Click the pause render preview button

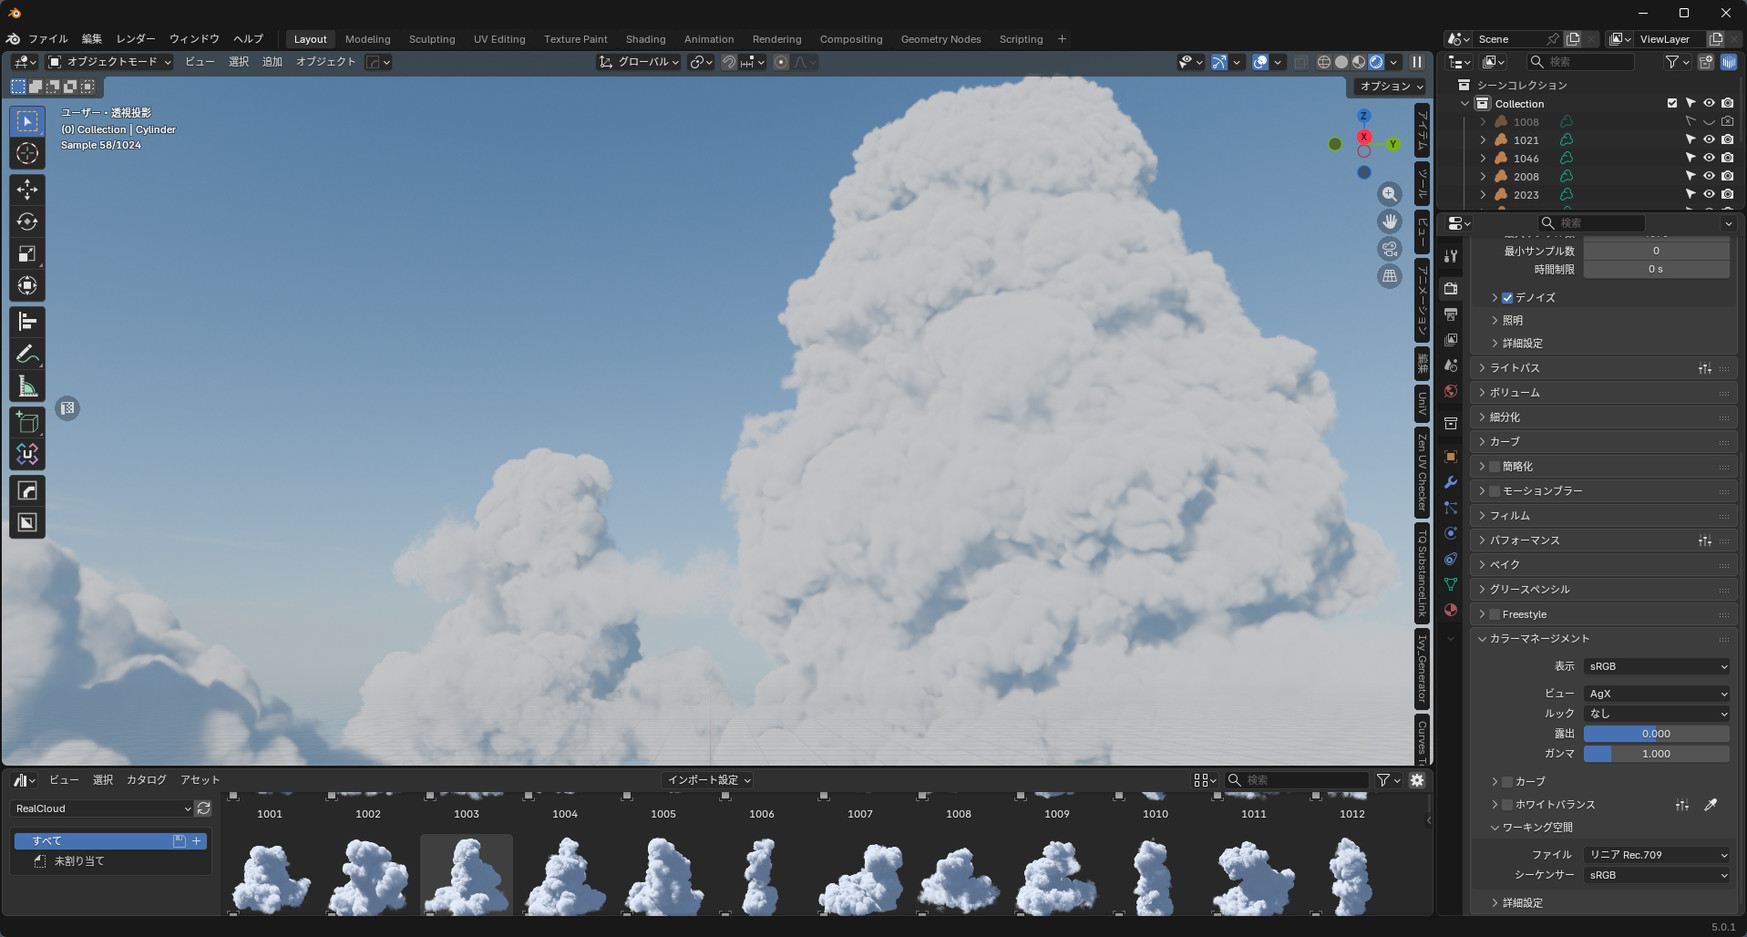coord(1417,62)
